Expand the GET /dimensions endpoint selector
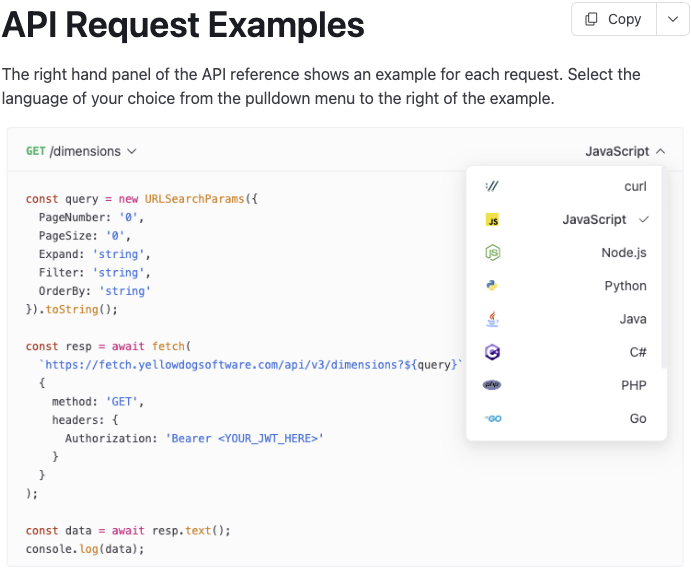This screenshot has width=691, height=570. point(82,151)
